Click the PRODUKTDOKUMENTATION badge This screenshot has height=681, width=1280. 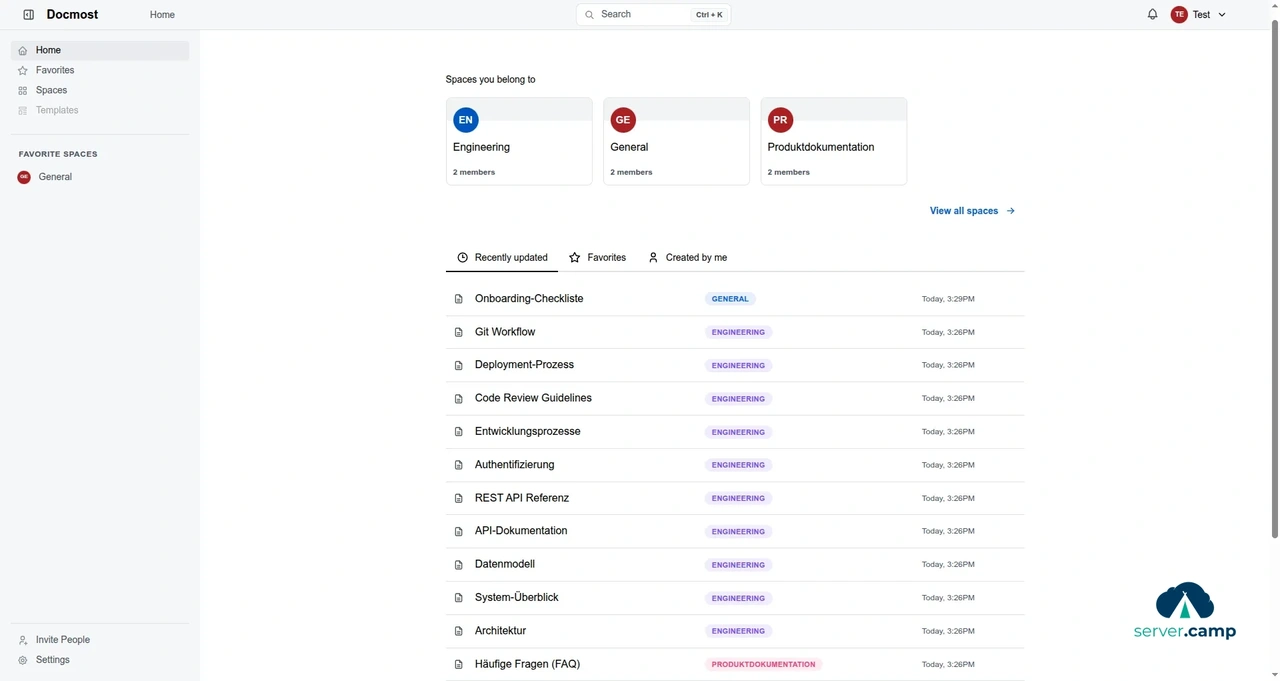pos(763,664)
